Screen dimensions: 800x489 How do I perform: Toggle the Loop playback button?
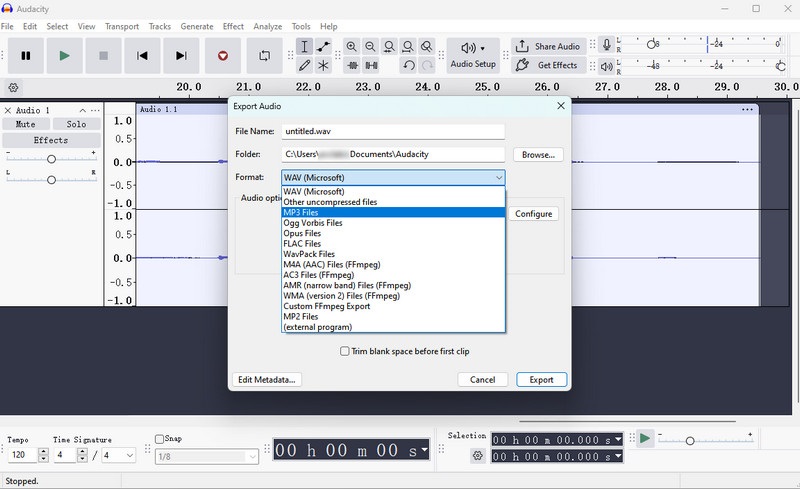tap(264, 56)
